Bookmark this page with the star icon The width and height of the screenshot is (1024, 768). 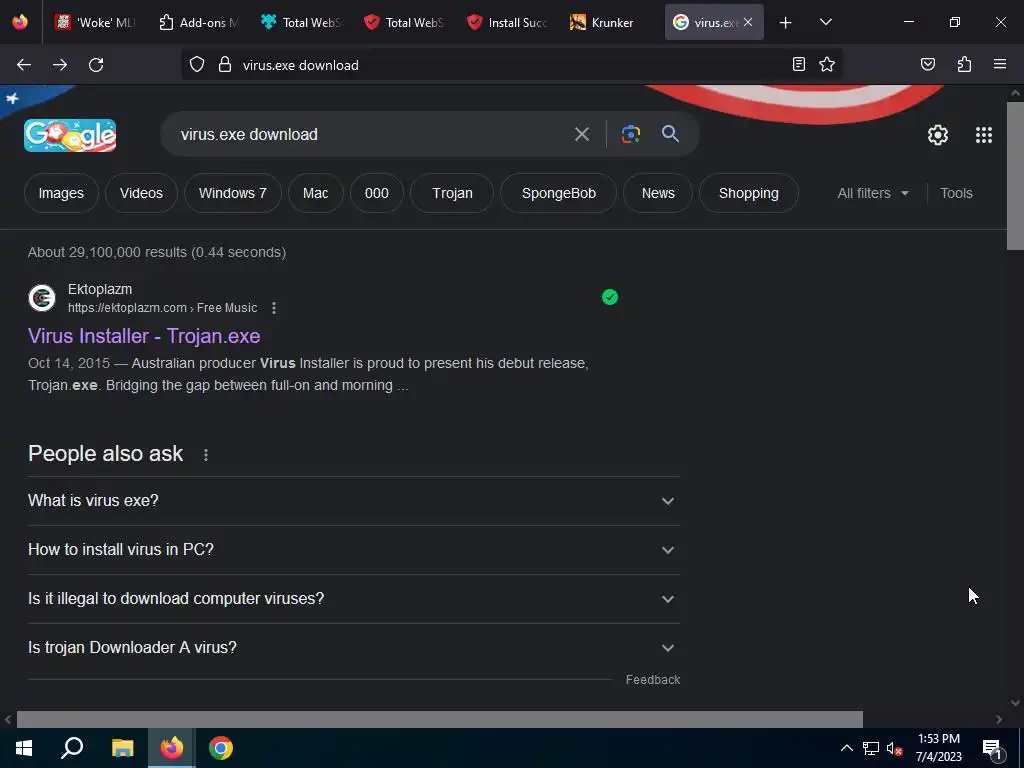(x=827, y=64)
